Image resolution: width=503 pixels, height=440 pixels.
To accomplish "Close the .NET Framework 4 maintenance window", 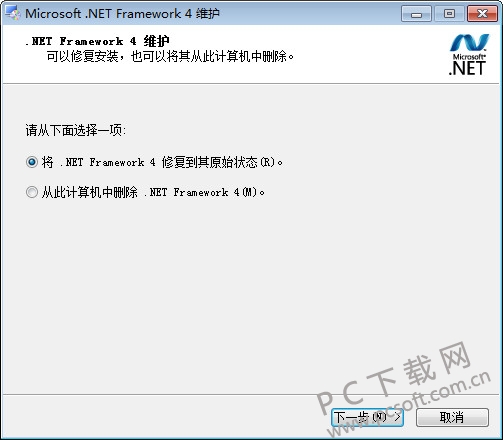I will [482, 14].
